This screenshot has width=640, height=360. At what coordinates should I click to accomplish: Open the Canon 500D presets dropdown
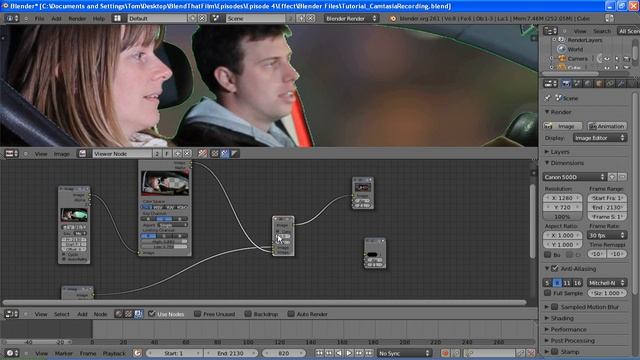point(574,177)
